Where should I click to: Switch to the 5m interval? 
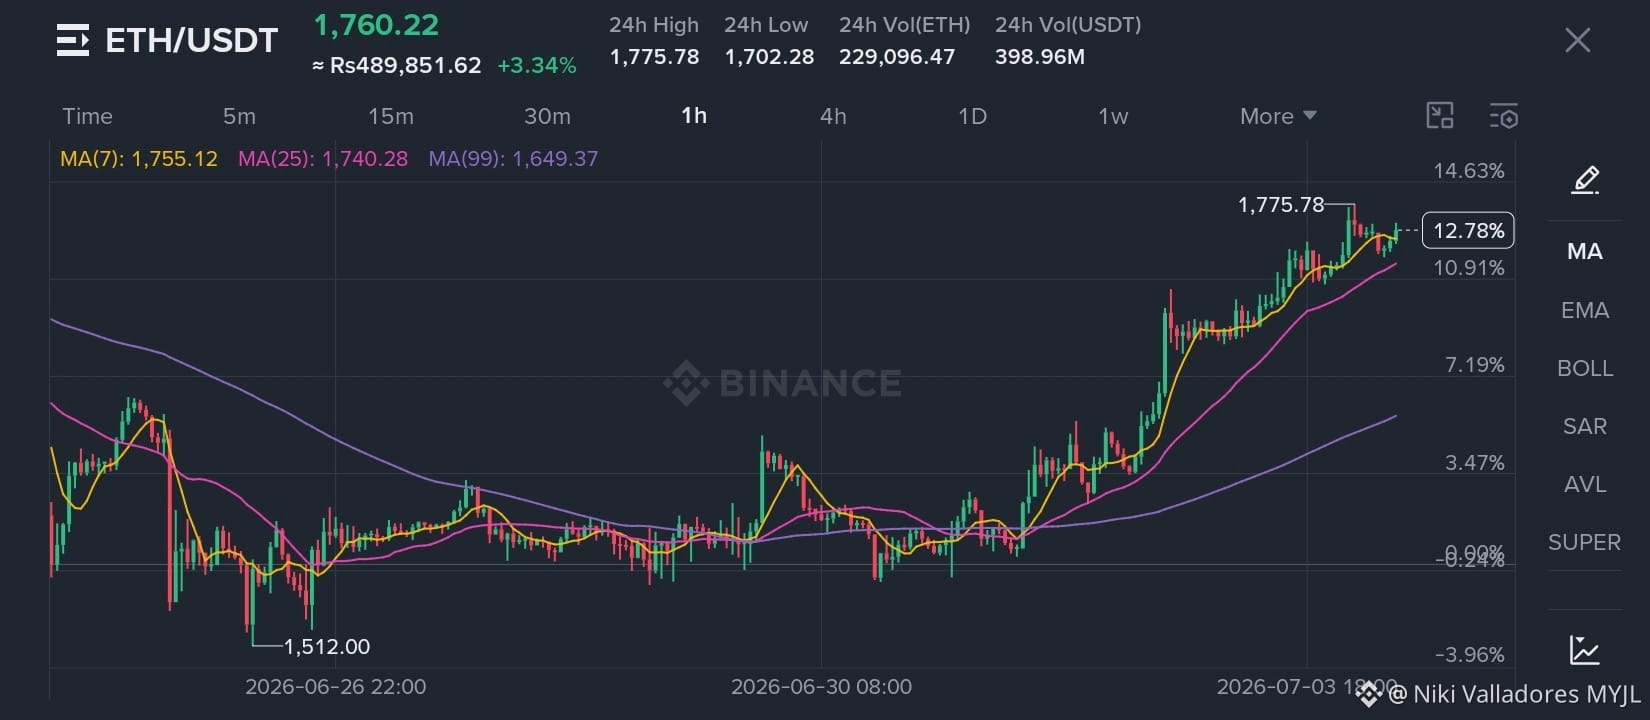click(x=239, y=116)
